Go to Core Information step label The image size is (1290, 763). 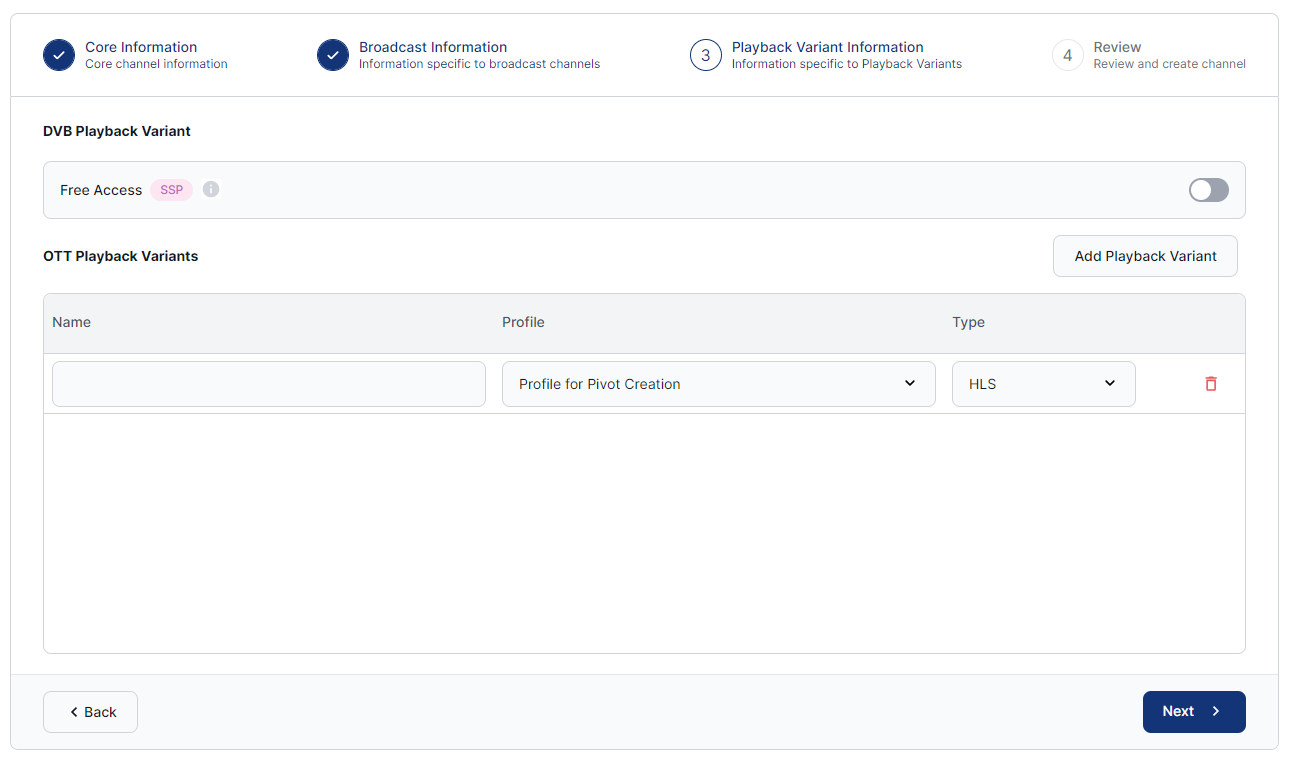[141, 47]
